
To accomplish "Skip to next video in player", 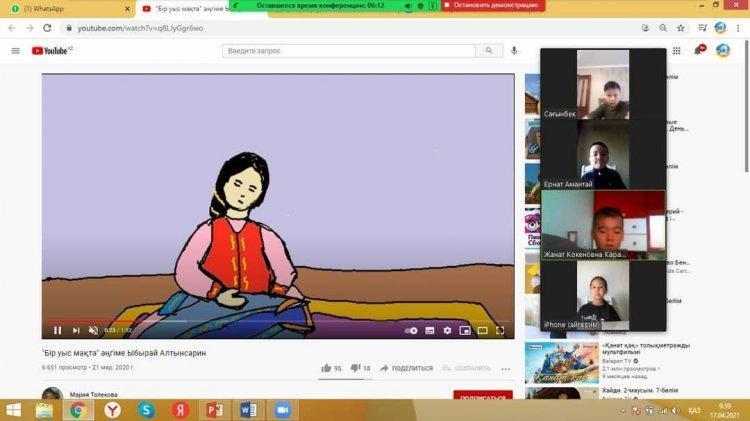I will (76, 330).
